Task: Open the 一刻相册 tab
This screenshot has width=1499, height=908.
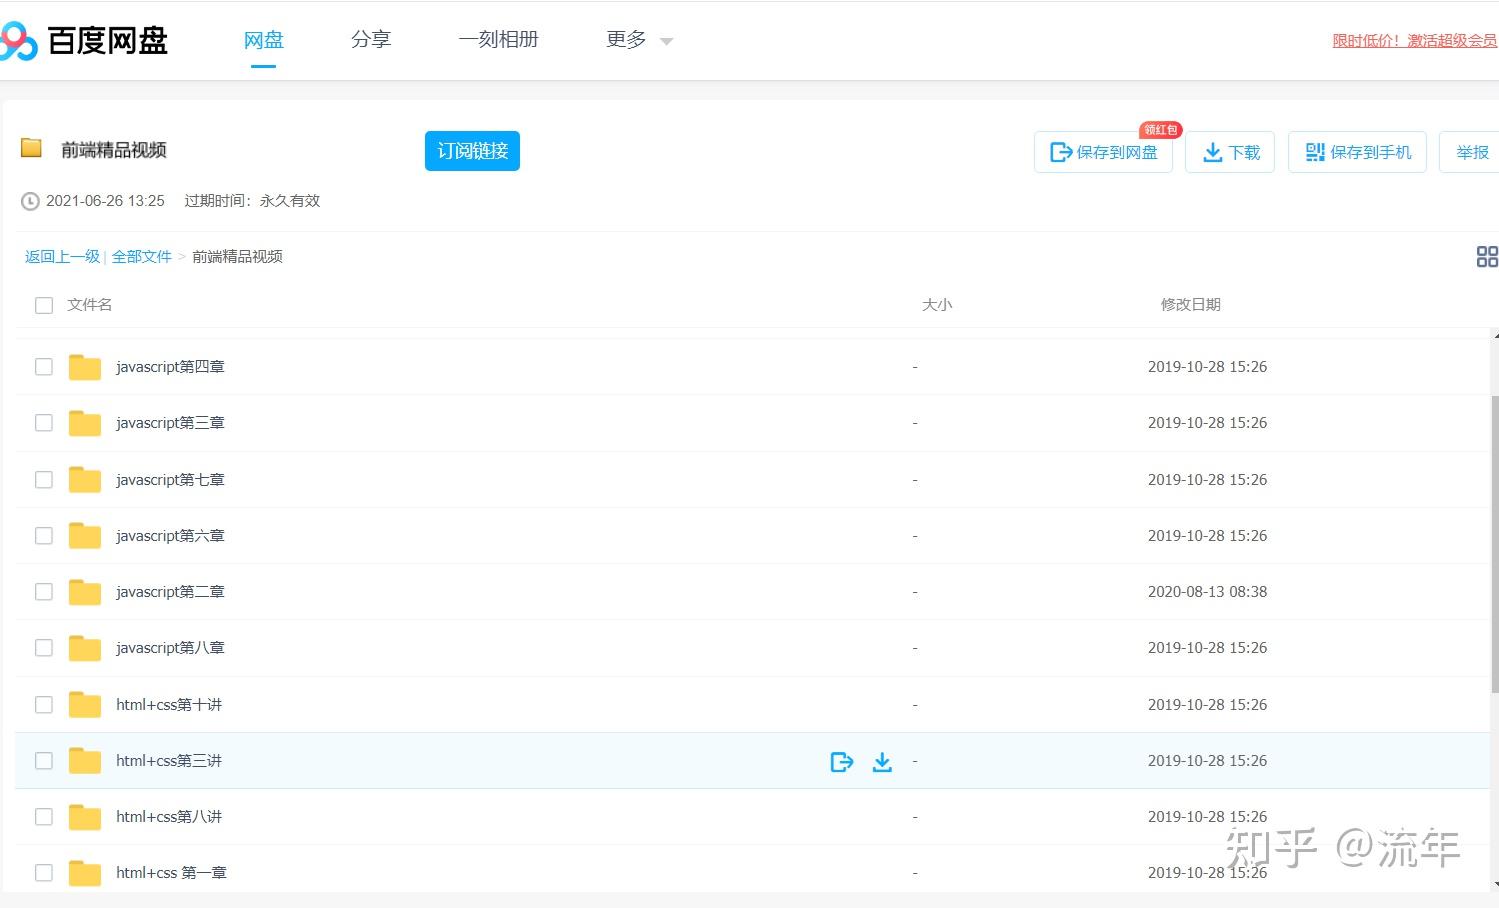Action: coord(499,40)
